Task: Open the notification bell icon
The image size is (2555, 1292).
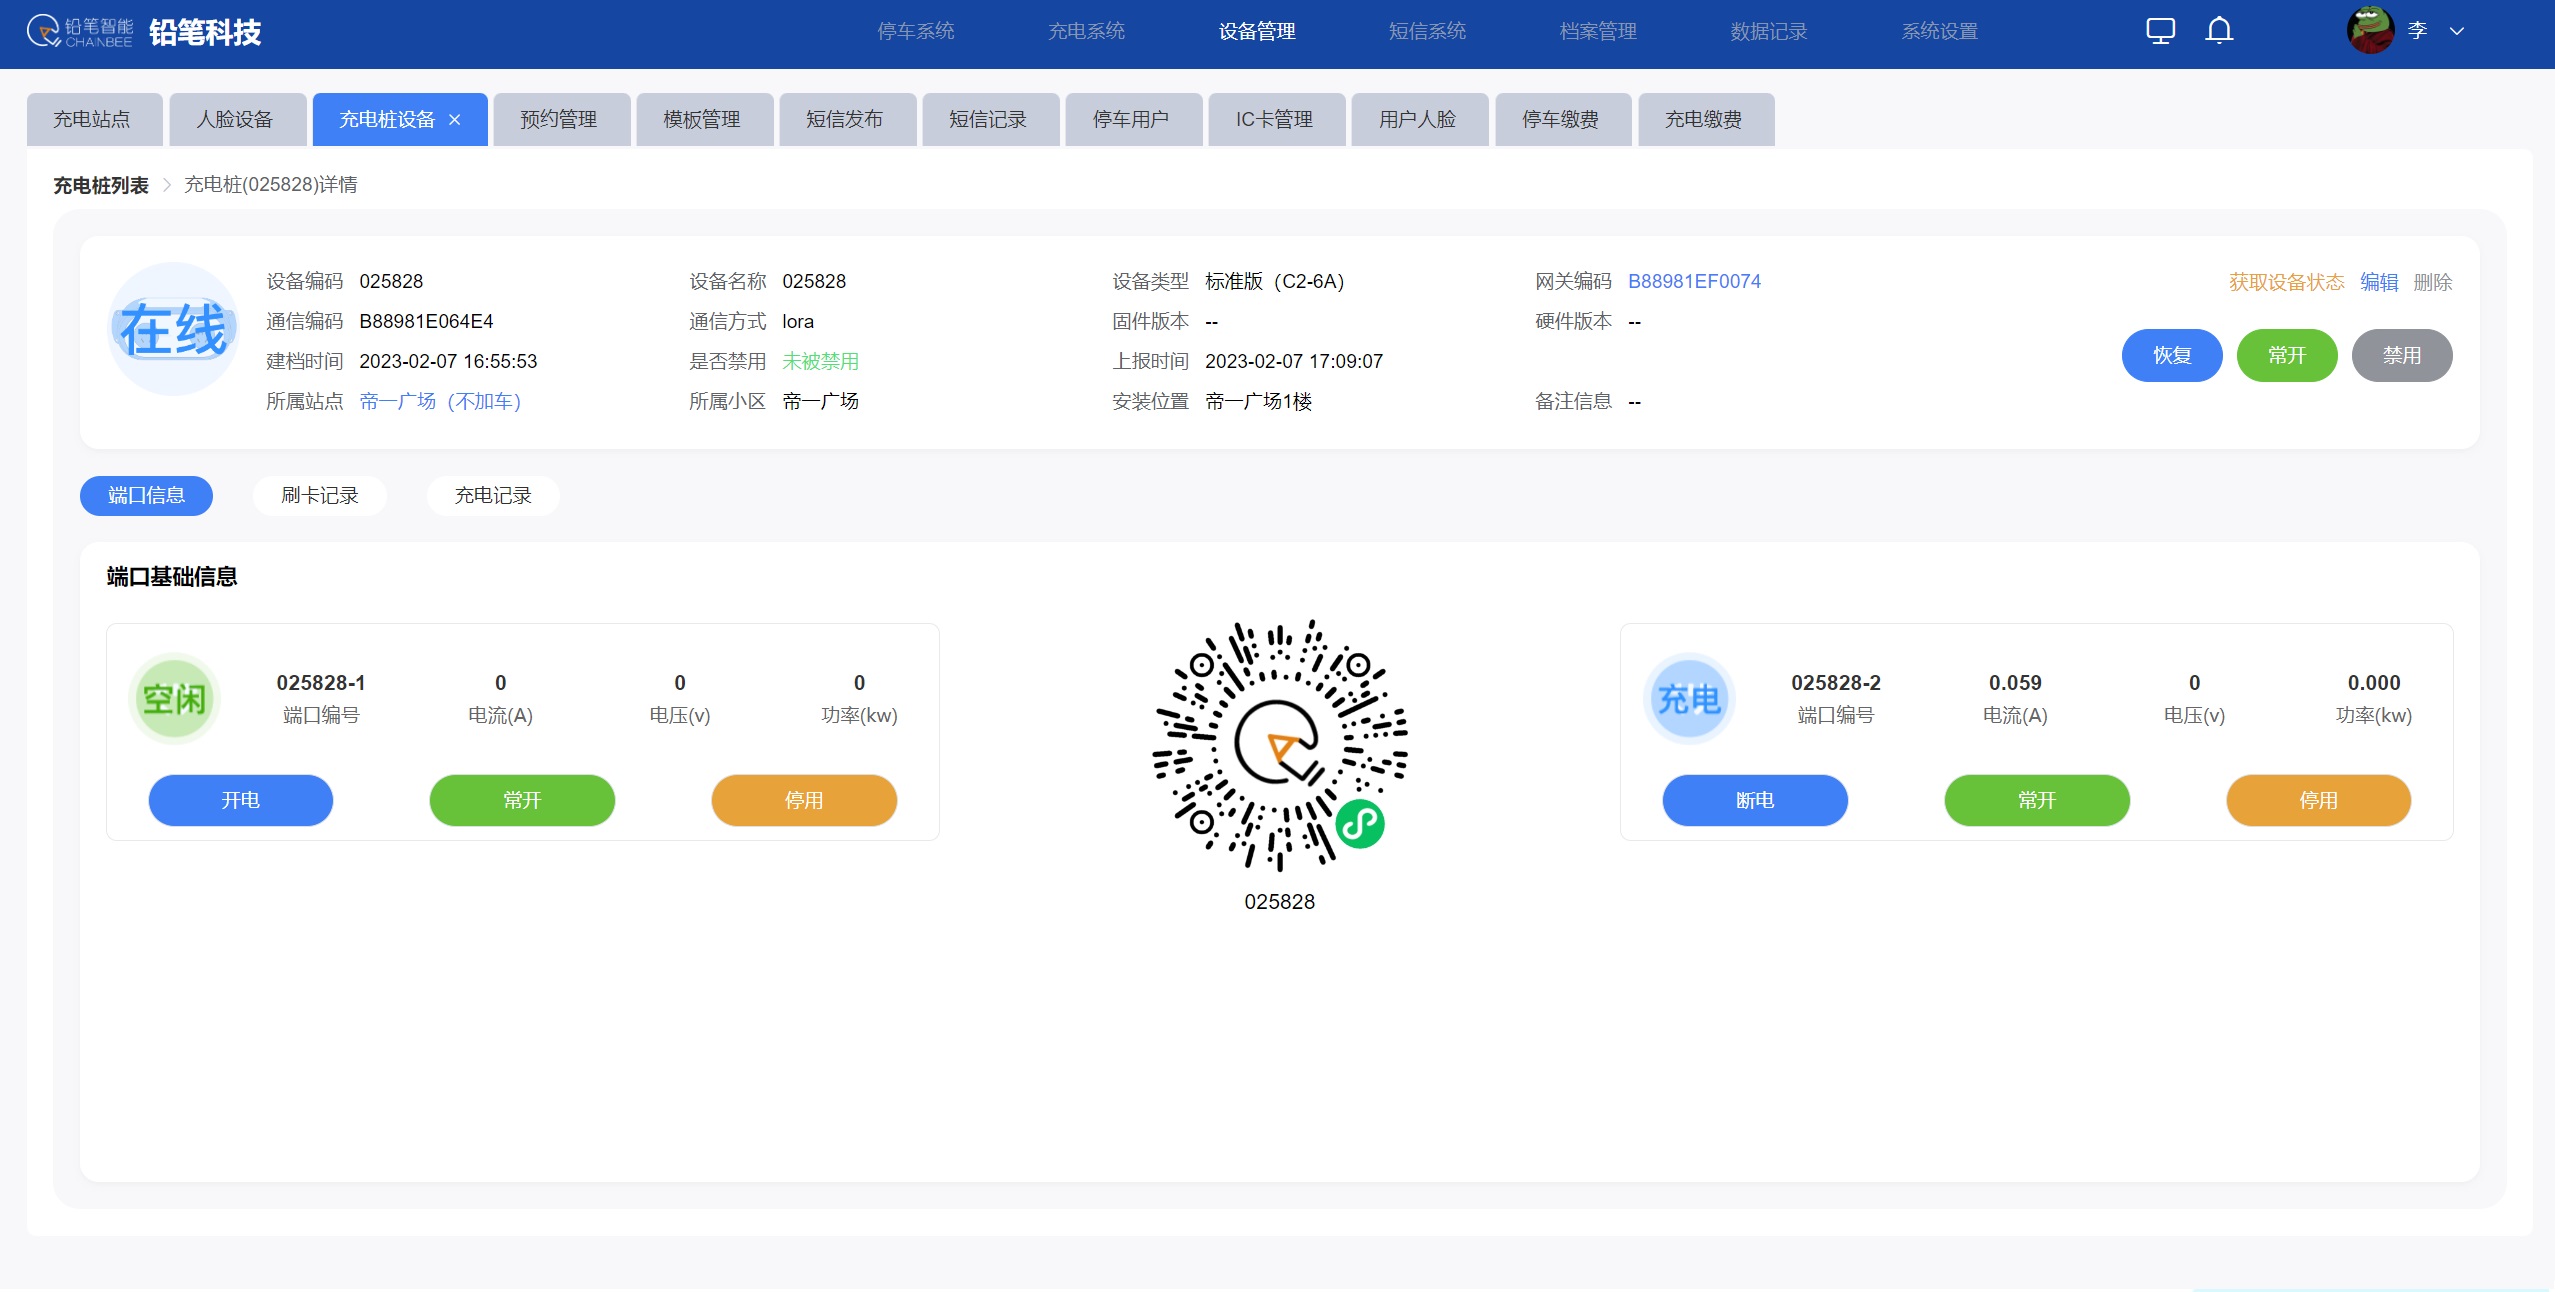Action: [2219, 31]
